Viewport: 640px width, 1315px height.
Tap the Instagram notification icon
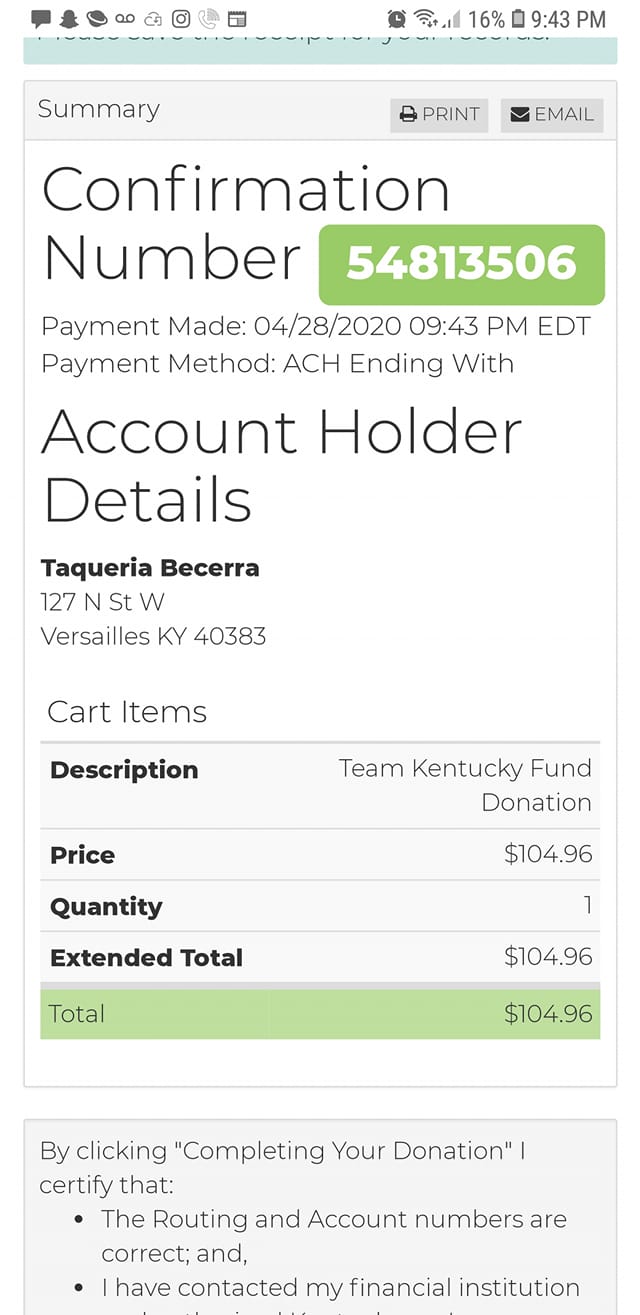coord(181,19)
